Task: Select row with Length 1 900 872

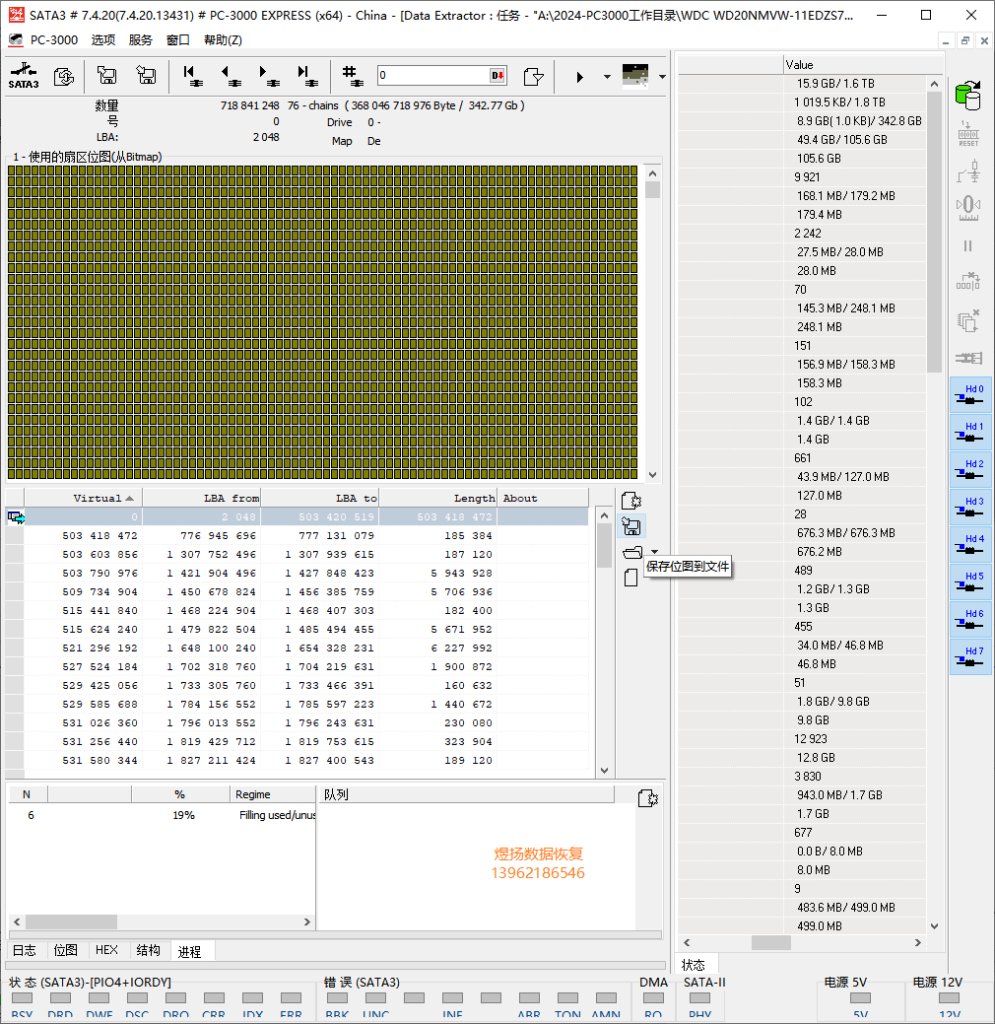Action: pos(296,667)
